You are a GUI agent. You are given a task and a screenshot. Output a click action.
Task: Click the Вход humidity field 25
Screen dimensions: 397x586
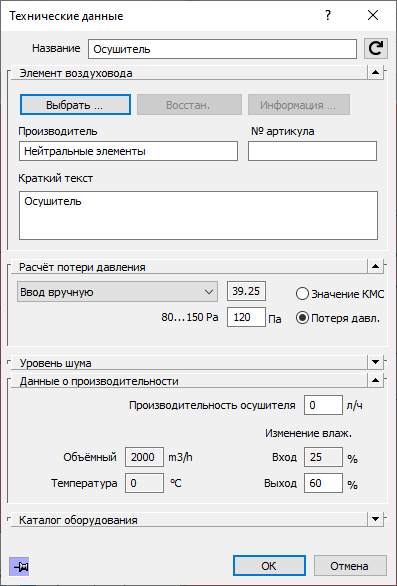tap(323, 457)
